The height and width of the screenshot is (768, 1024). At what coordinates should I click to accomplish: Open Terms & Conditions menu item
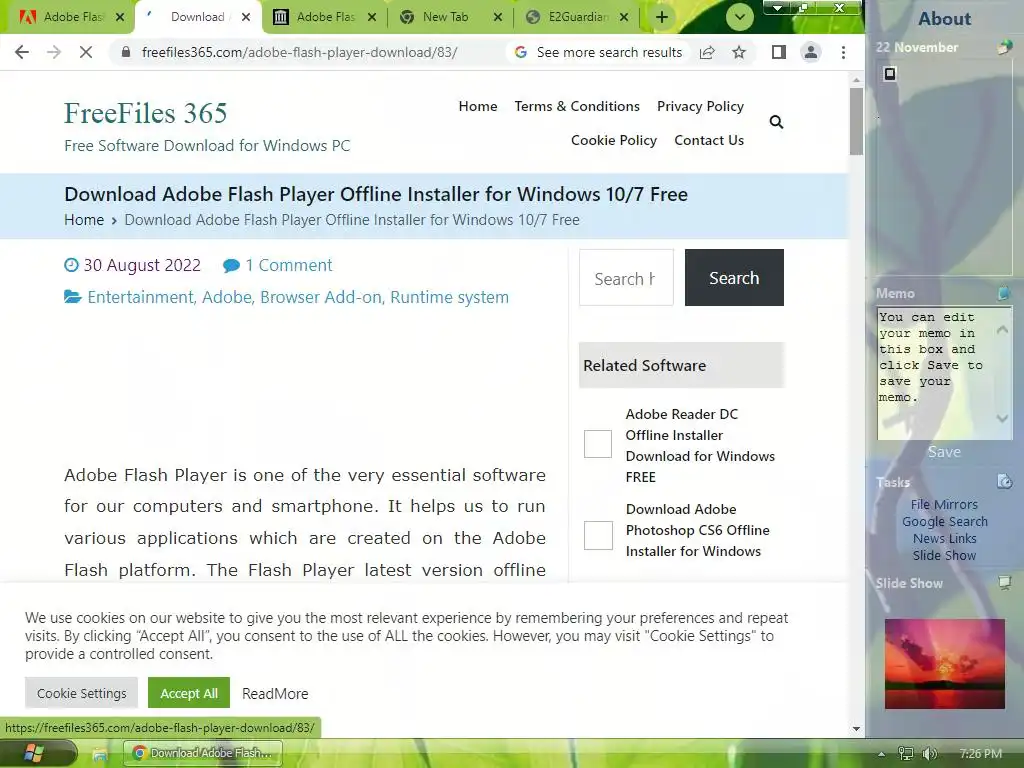577,106
